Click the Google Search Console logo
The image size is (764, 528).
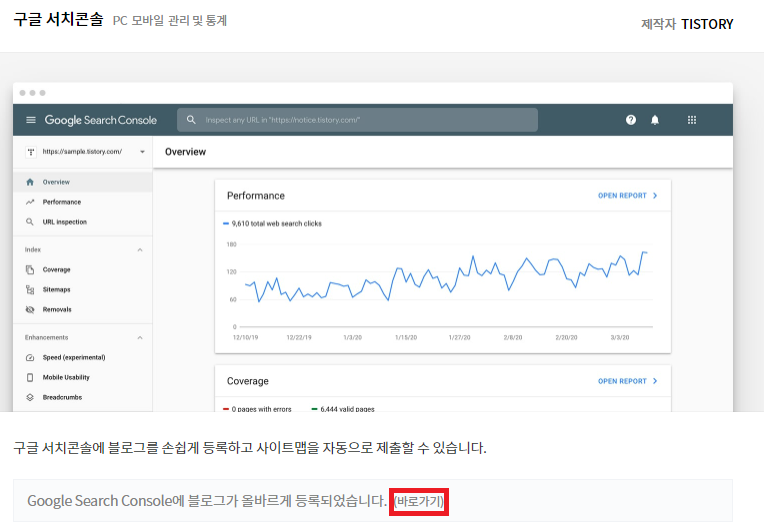pyautogui.click(x=100, y=120)
